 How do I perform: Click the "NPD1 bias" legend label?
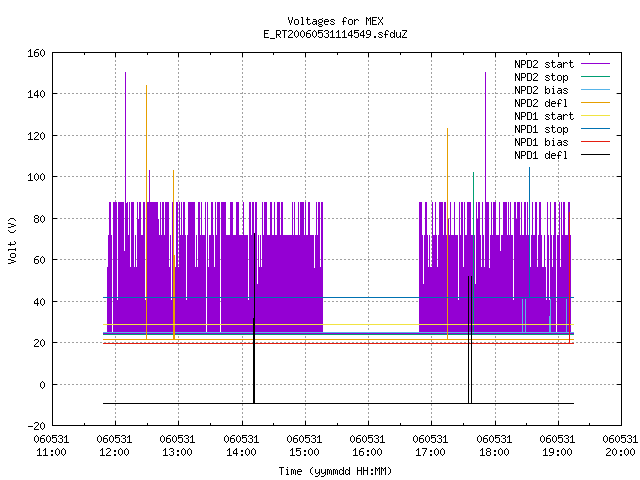541,142
